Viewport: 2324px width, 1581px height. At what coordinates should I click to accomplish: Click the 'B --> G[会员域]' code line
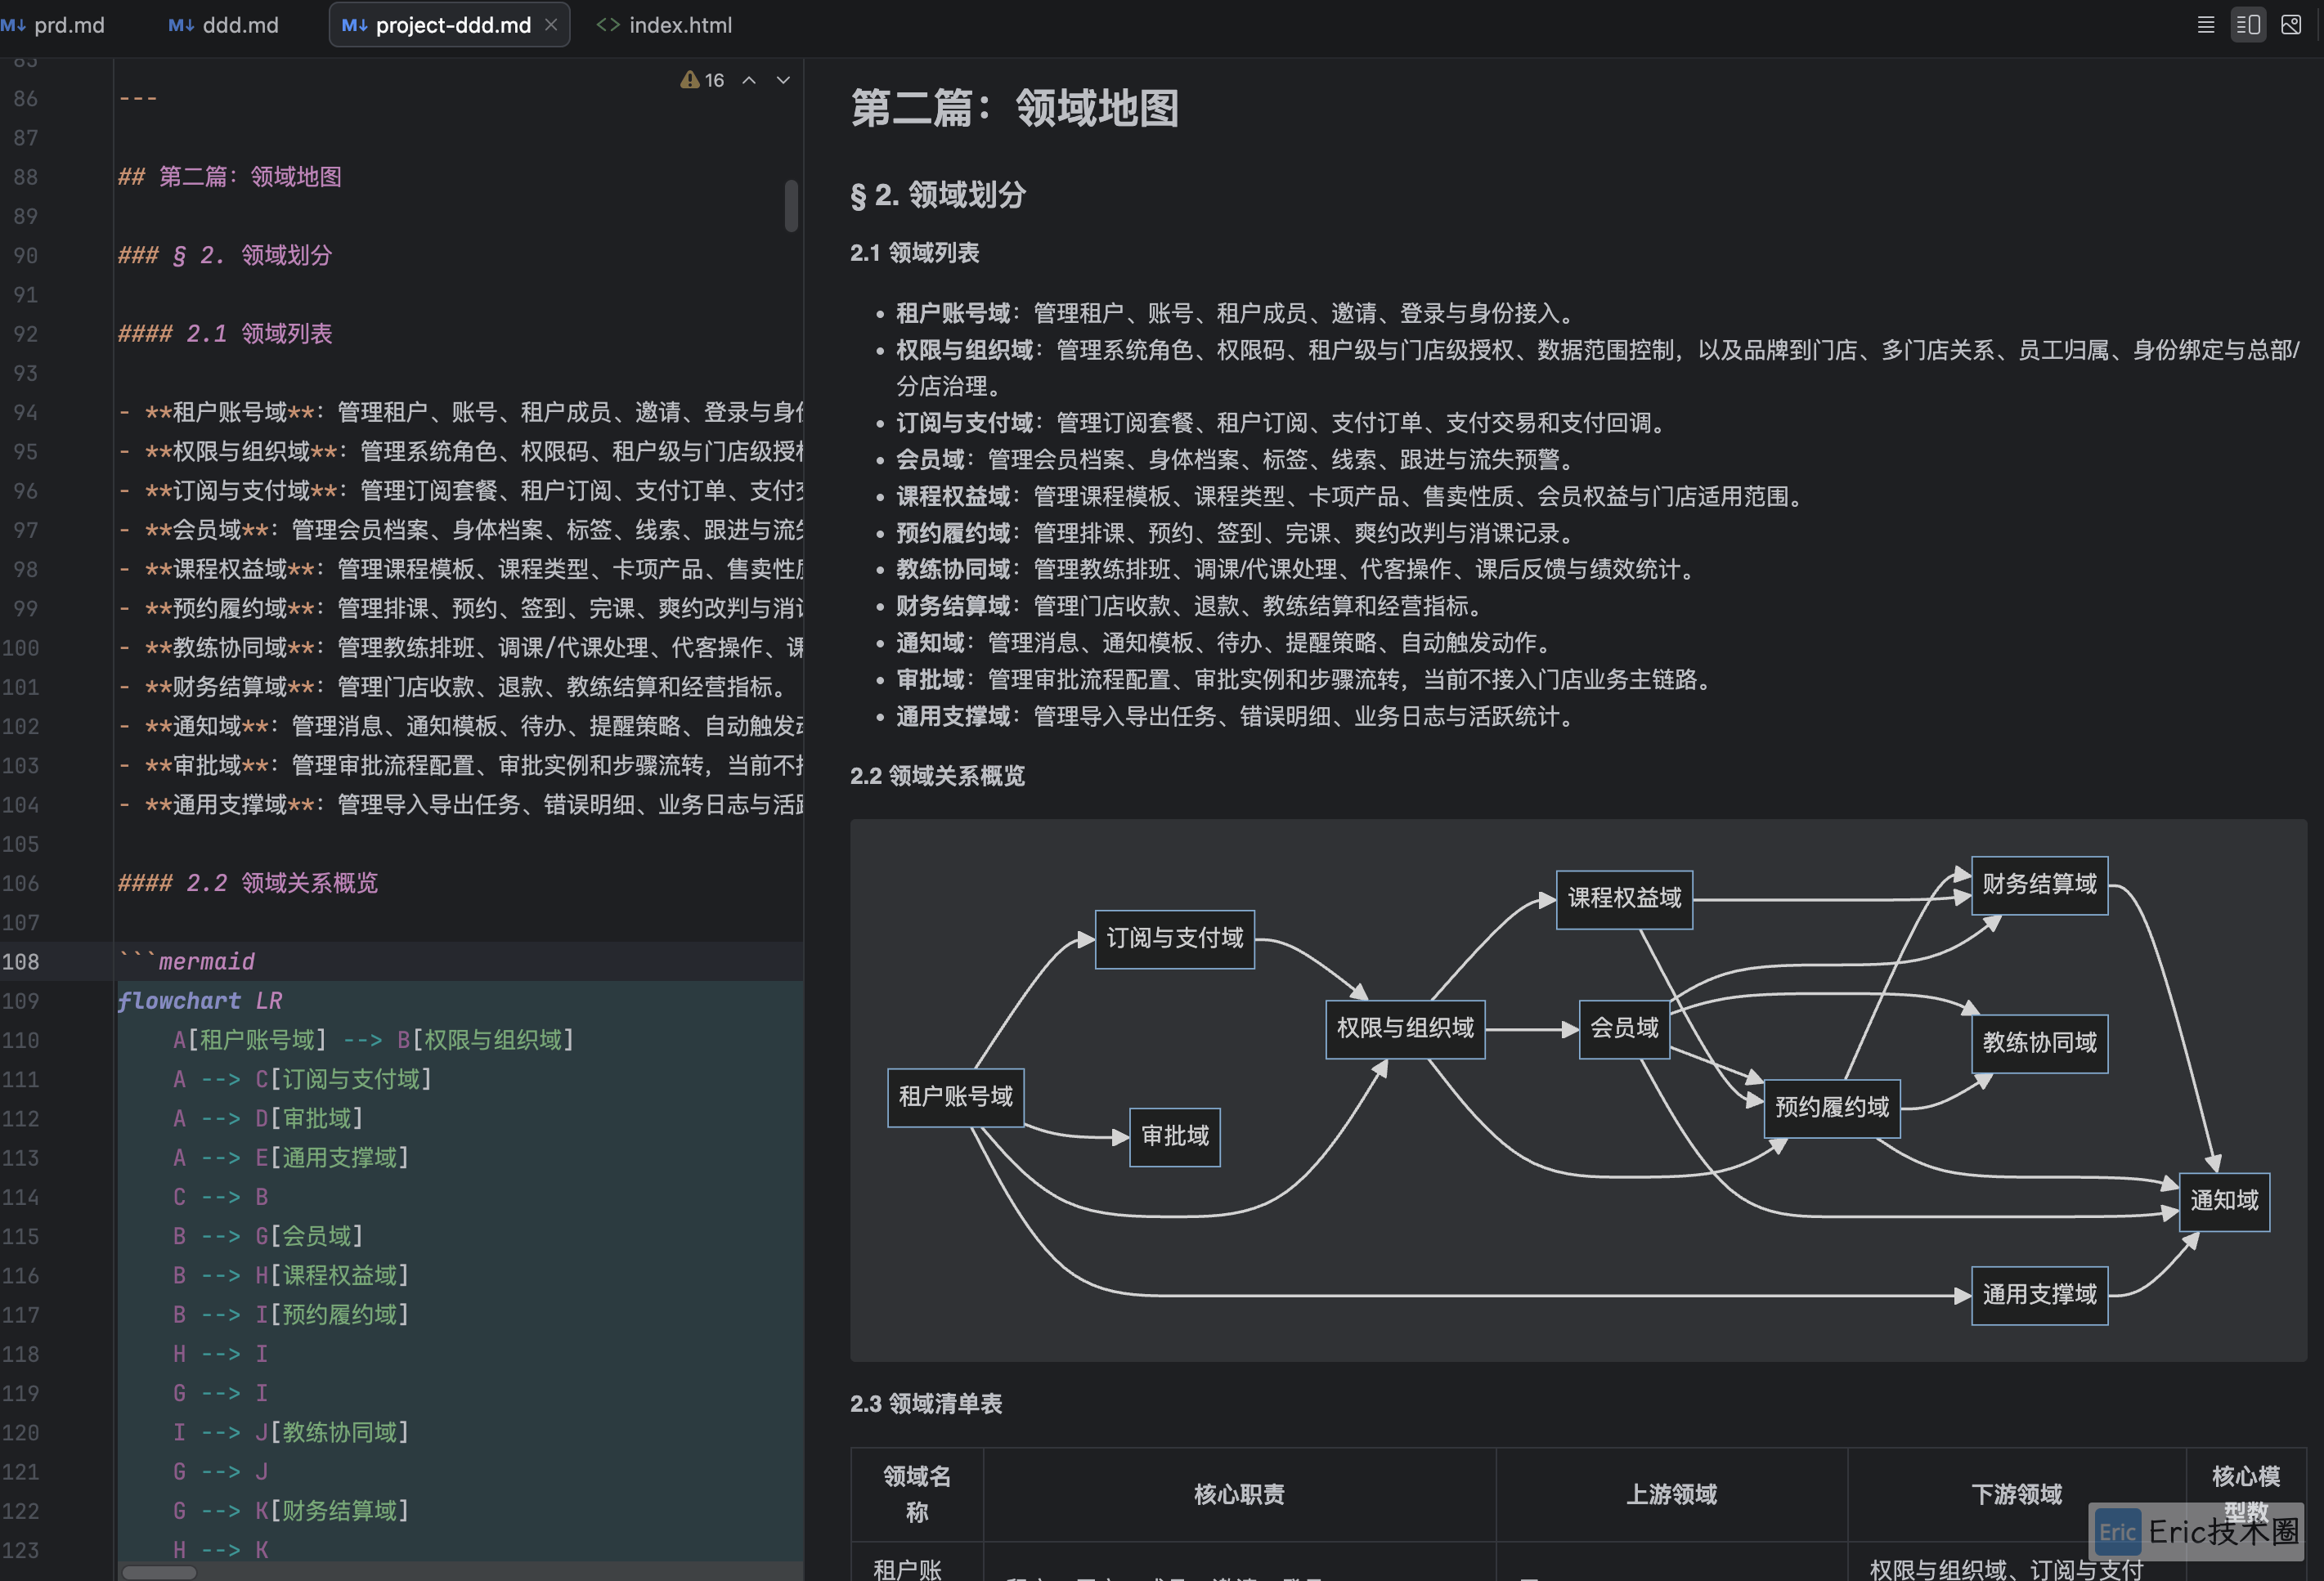268,1236
